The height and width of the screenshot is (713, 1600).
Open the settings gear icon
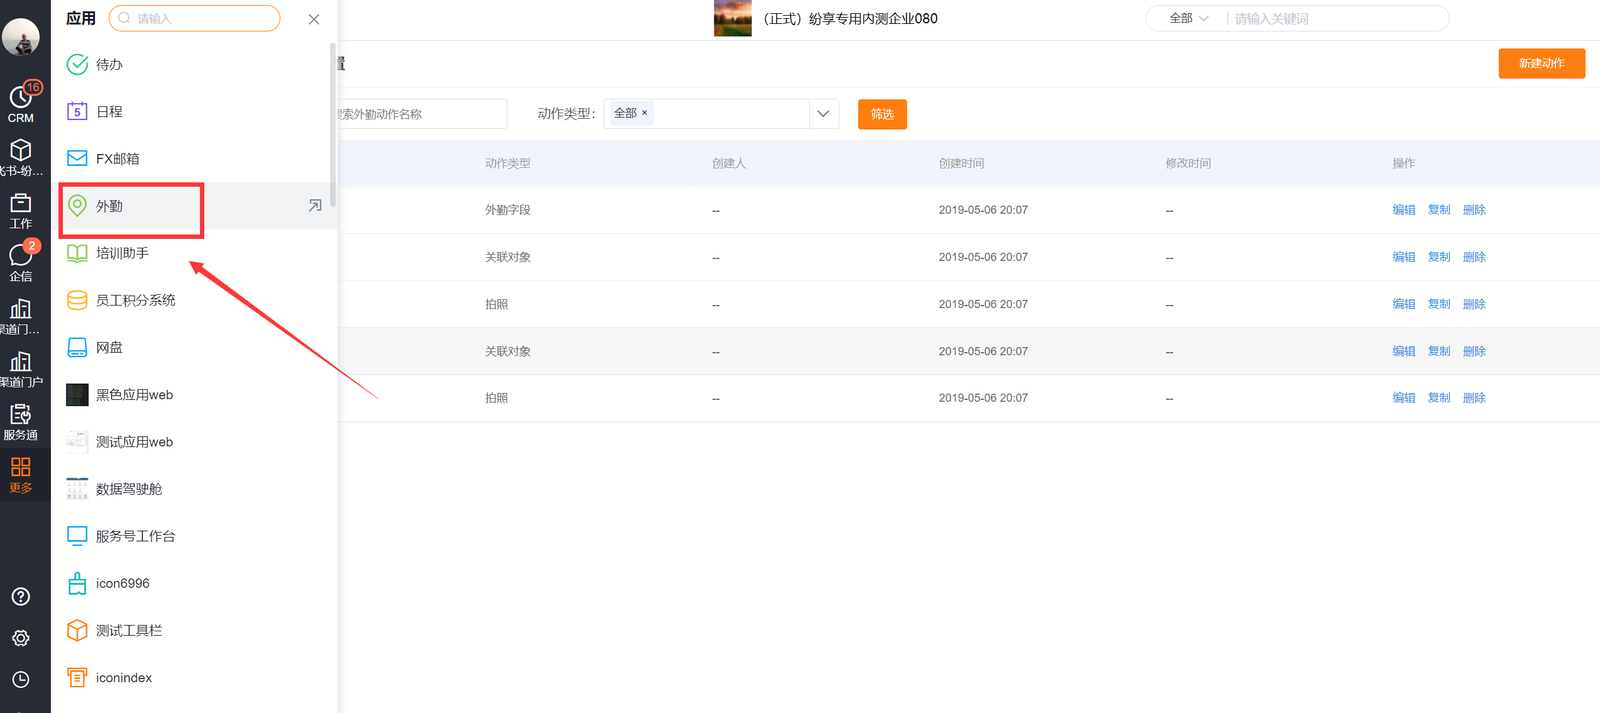click(21, 638)
